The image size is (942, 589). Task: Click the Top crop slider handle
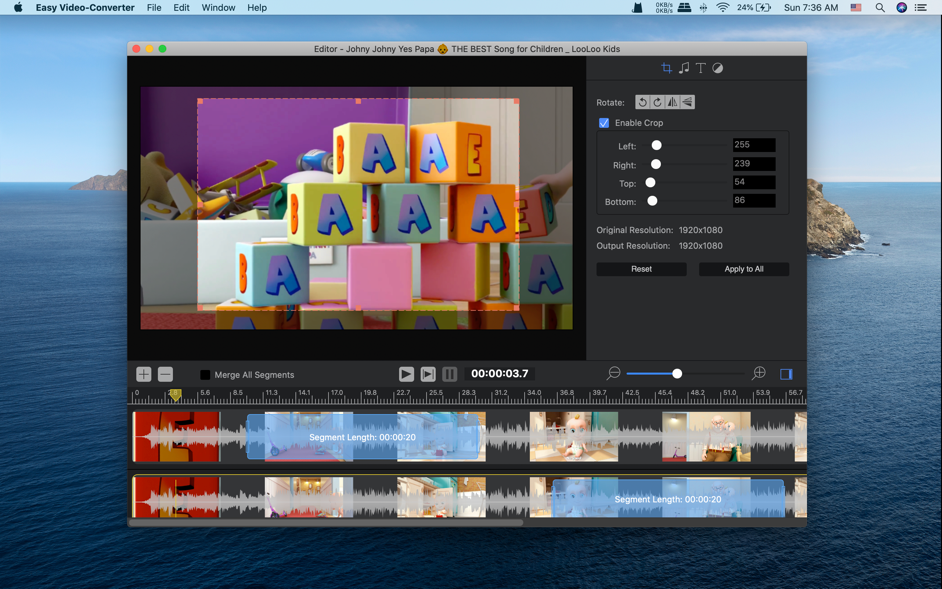(650, 182)
